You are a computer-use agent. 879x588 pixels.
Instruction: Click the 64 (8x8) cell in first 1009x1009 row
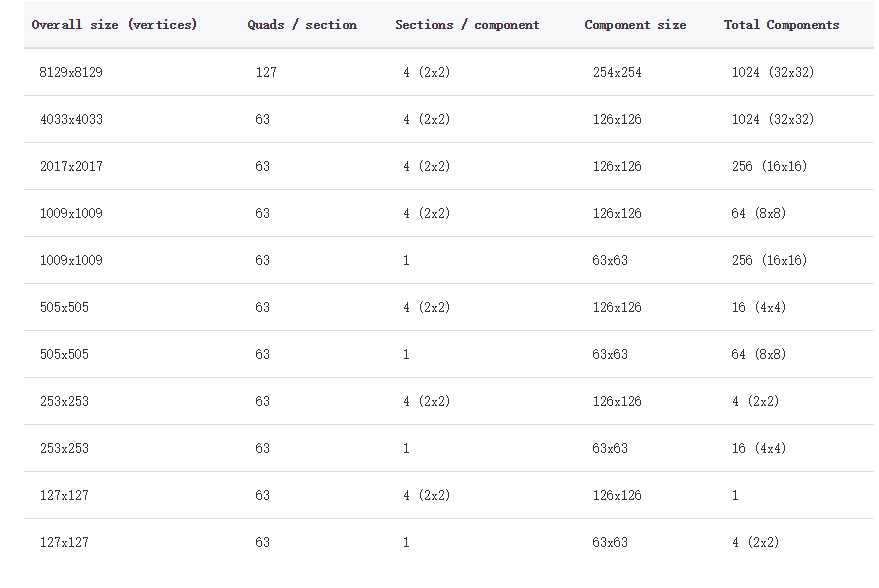point(758,214)
